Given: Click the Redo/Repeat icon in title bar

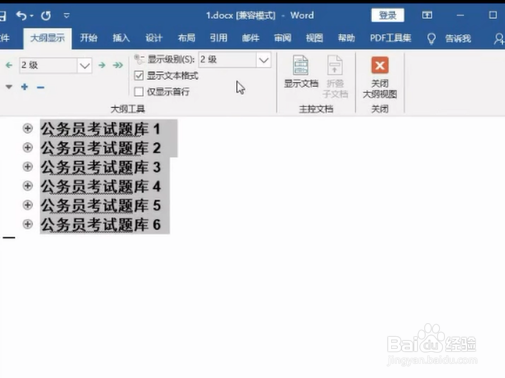Looking at the screenshot, I should click(x=46, y=15).
